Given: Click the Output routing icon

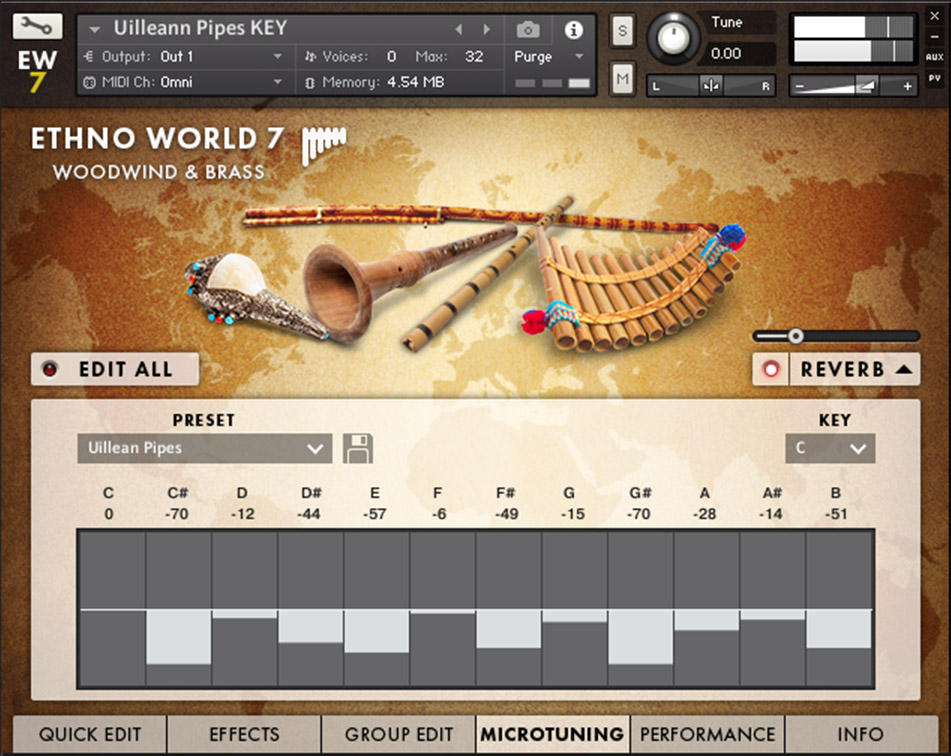Looking at the screenshot, I should (89, 56).
